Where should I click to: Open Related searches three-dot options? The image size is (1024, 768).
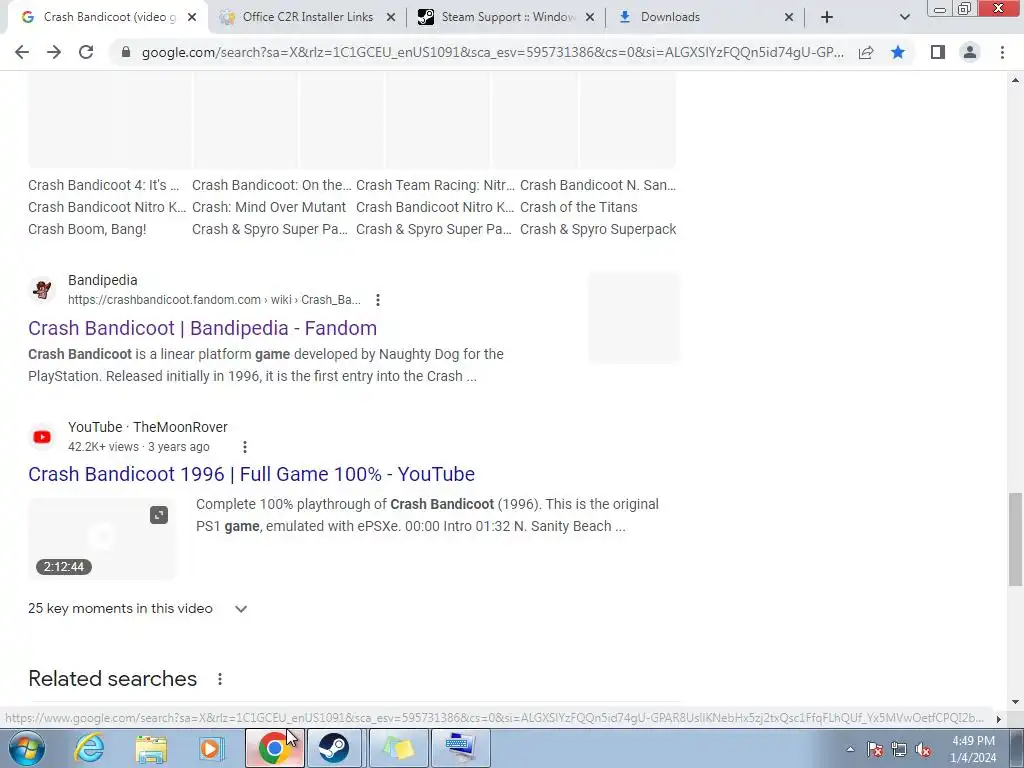click(220, 679)
